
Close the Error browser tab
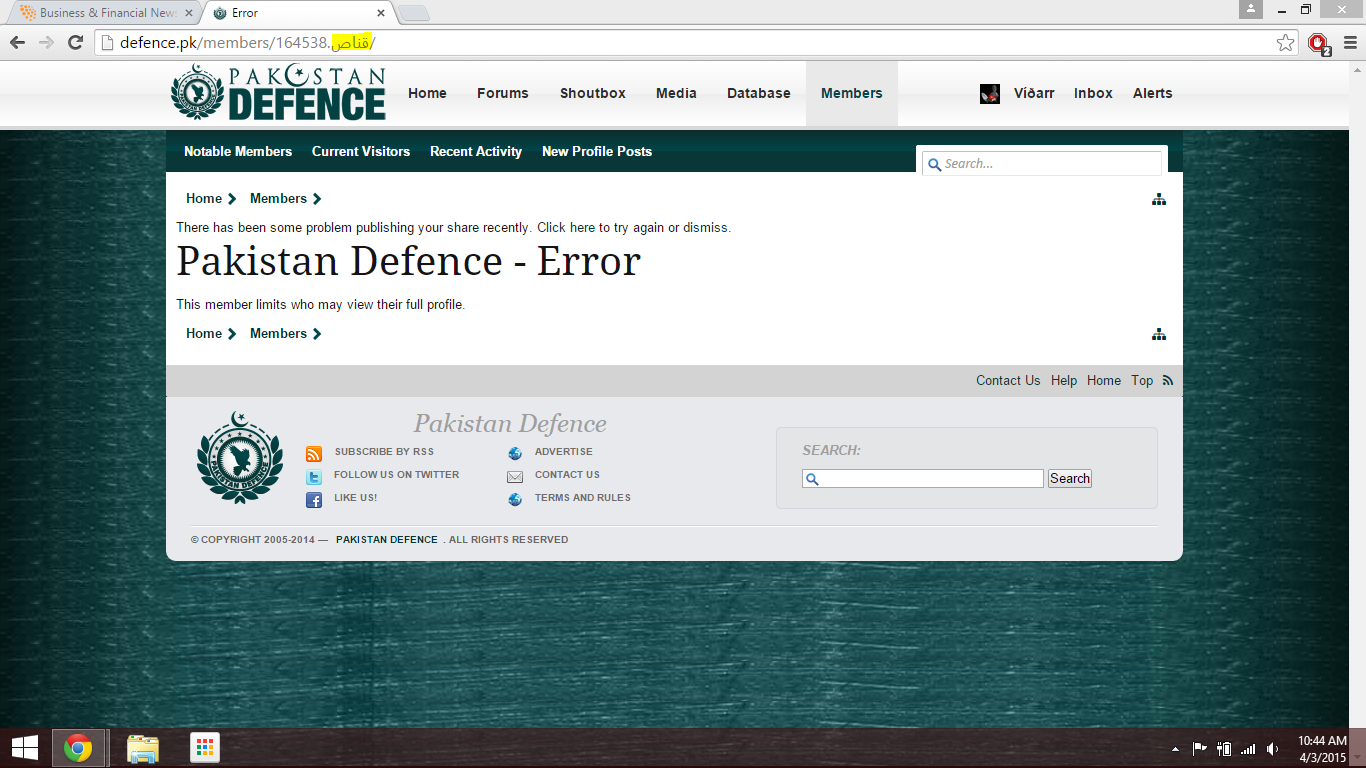[380, 13]
